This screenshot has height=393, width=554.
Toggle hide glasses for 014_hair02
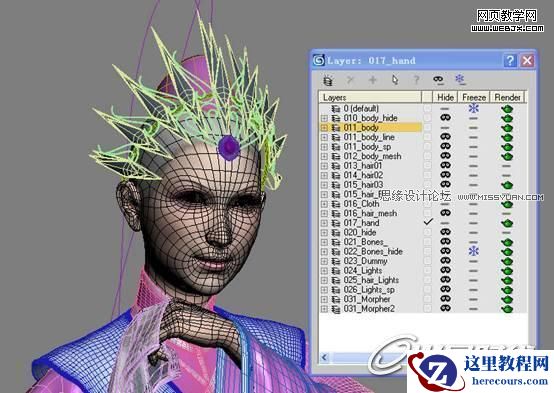pos(446,175)
